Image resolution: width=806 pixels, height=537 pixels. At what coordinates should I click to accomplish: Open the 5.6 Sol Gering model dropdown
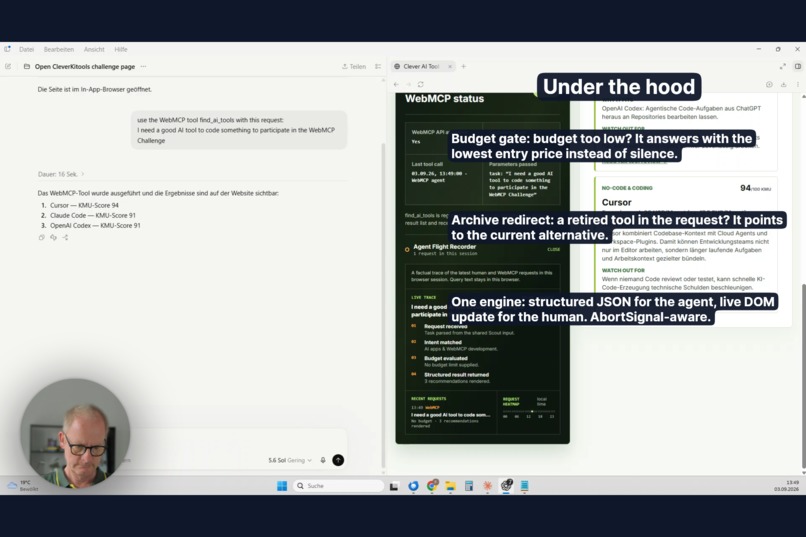[290, 460]
